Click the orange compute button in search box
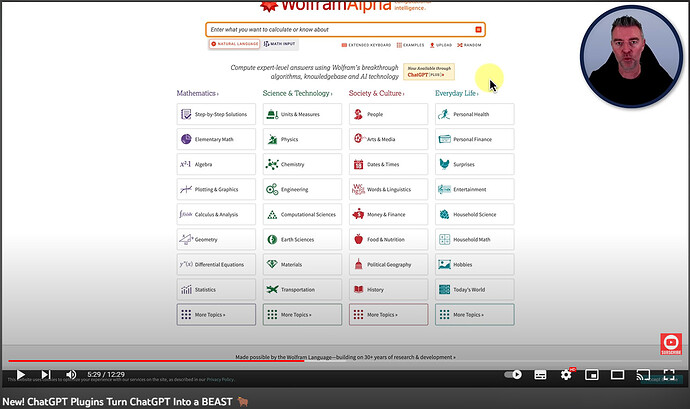This screenshot has width=690, height=409. (x=478, y=29)
